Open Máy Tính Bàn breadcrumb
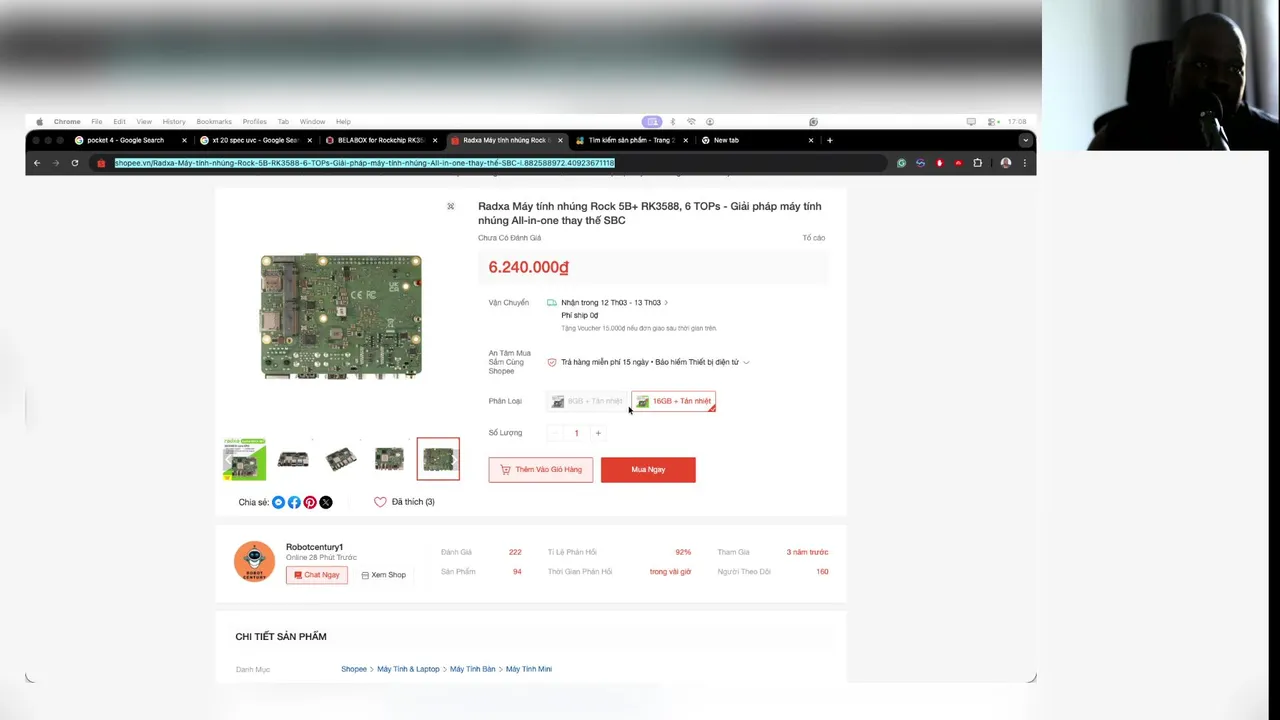Viewport: 1280px width, 720px height. [x=472, y=669]
